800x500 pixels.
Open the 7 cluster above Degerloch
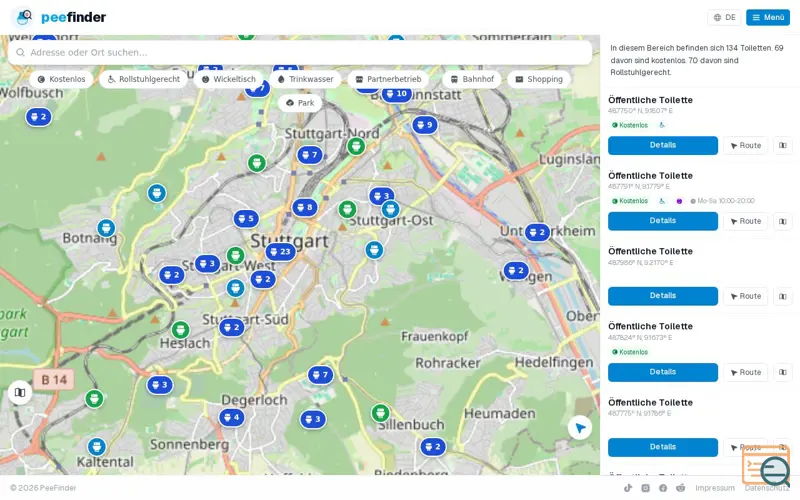[320, 375]
